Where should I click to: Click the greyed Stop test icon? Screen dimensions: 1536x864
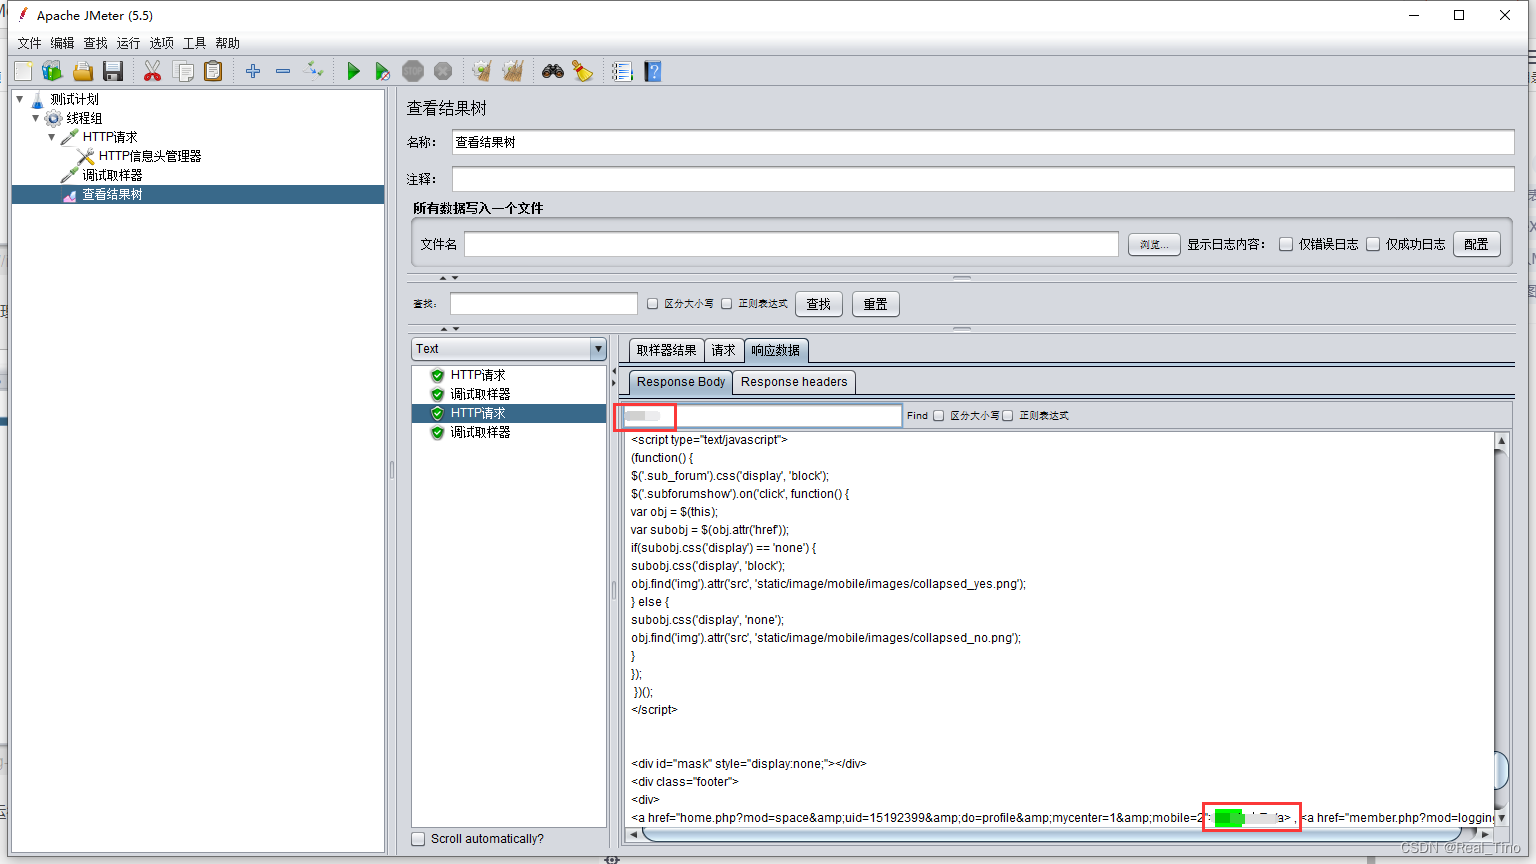(413, 71)
